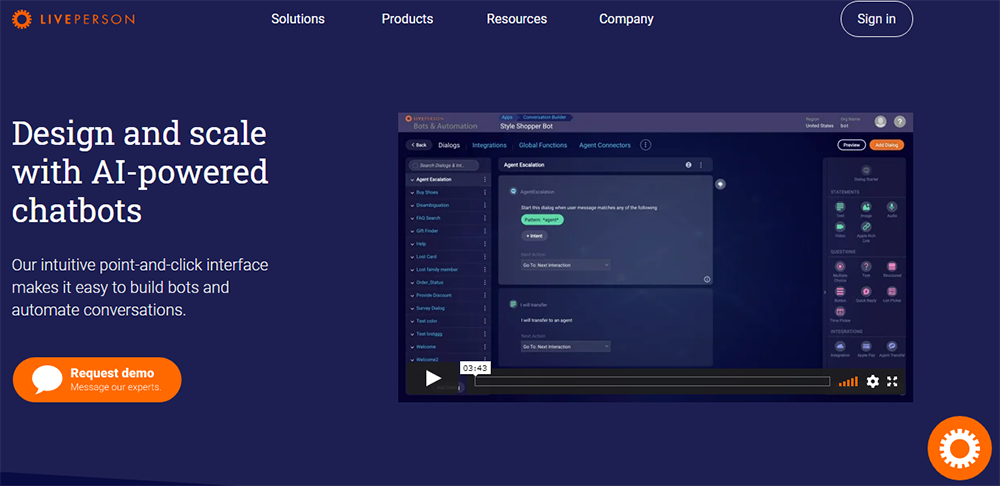
Task: Enter video fullscreen mode
Action: click(x=892, y=381)
